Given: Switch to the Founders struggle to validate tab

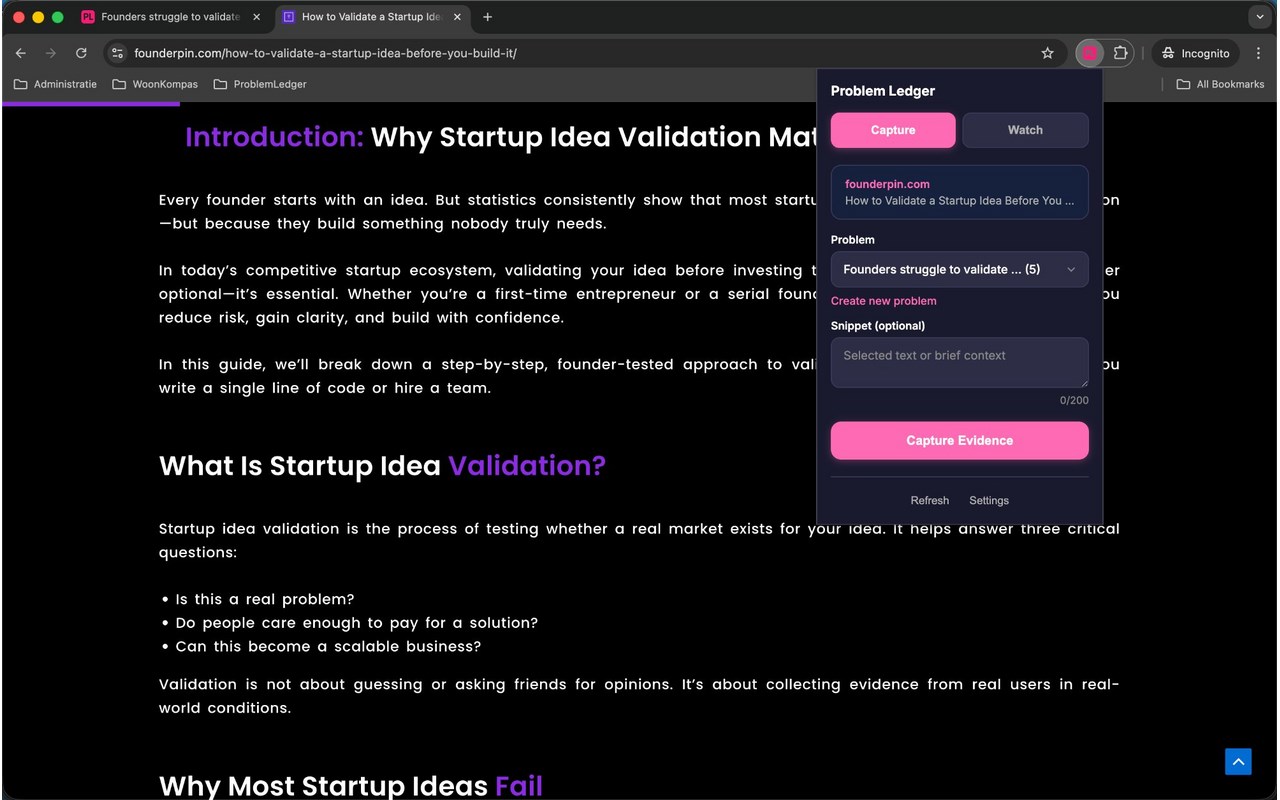Looking at the screenshot, I should (171, 17).
